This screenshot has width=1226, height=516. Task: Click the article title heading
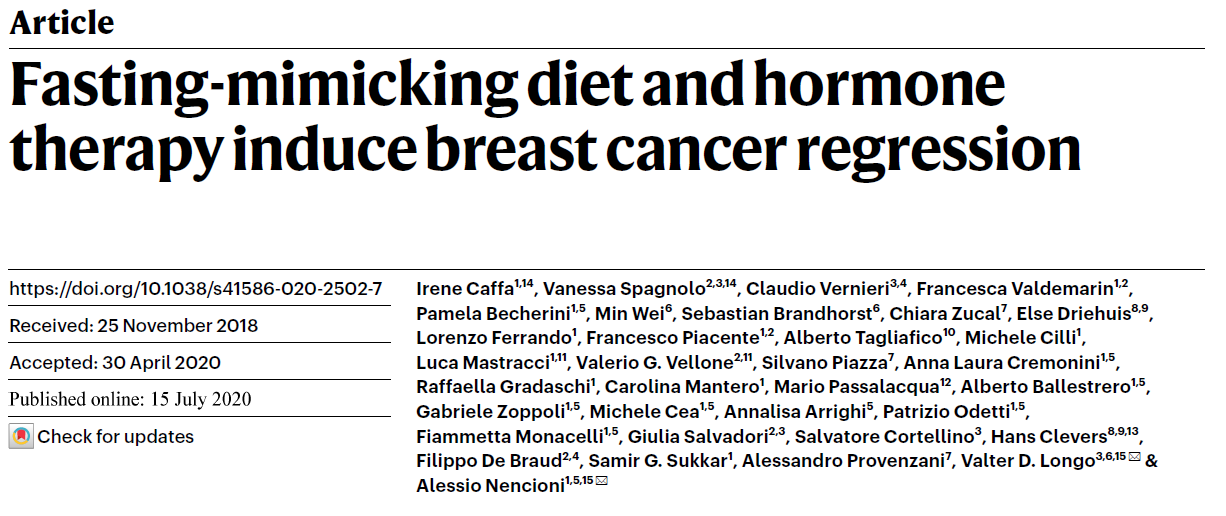click(545, 118)
